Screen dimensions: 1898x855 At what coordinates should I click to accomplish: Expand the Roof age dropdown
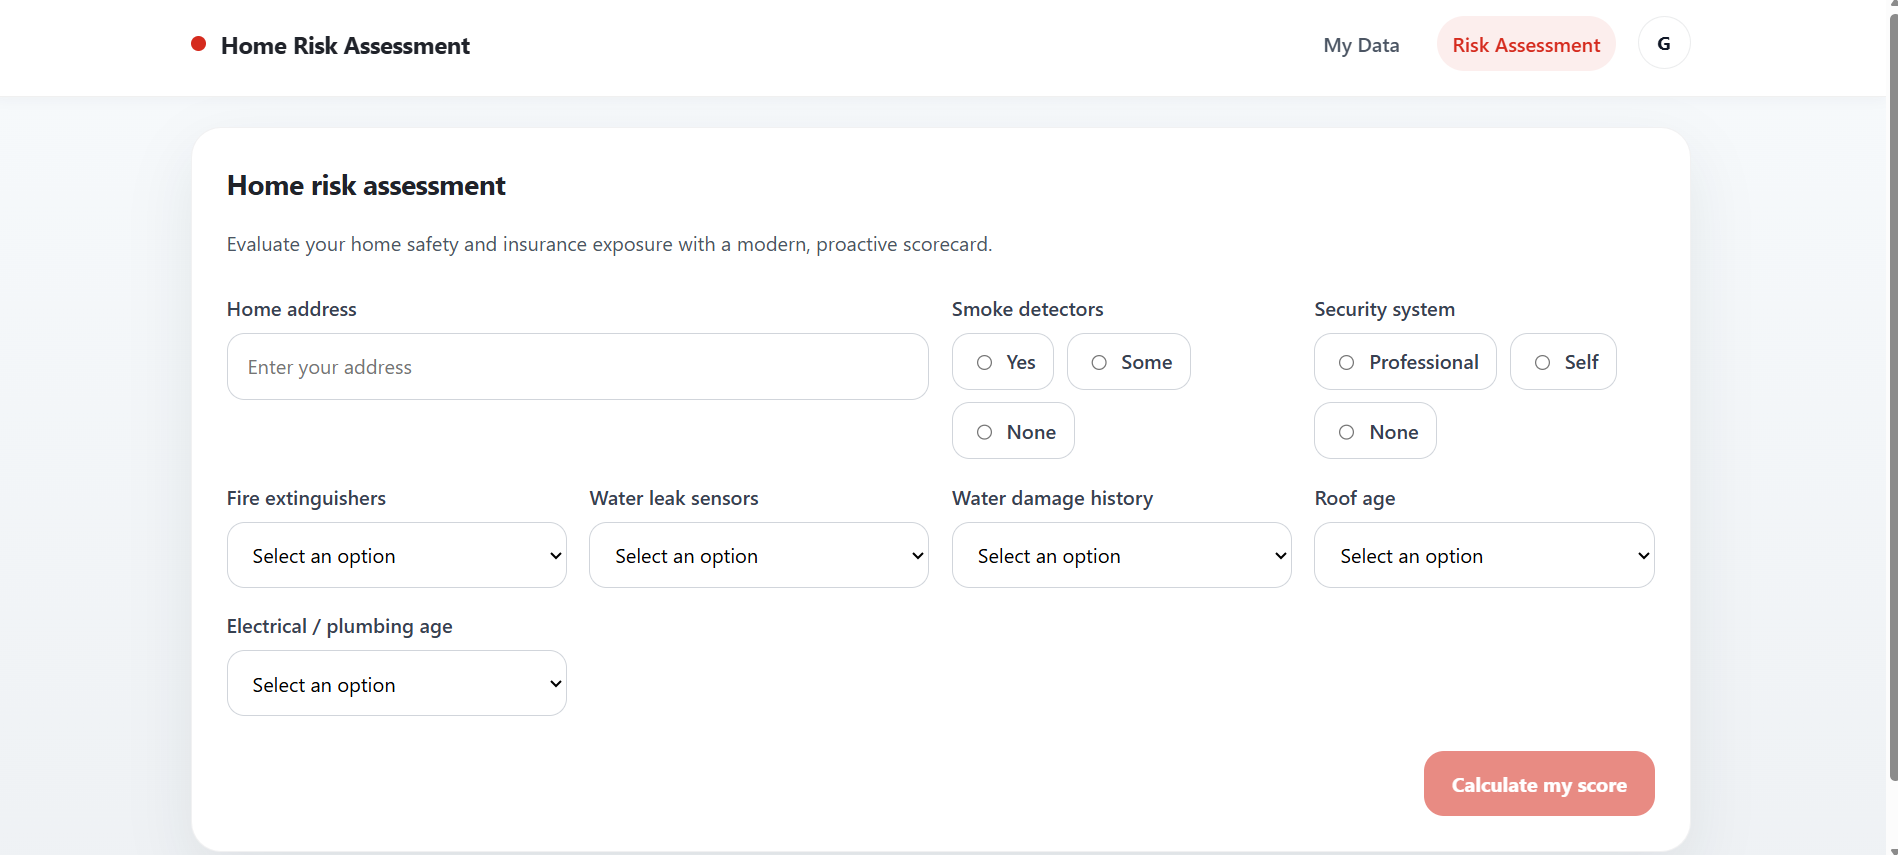pyautogui.click(x=1484, y=555)
